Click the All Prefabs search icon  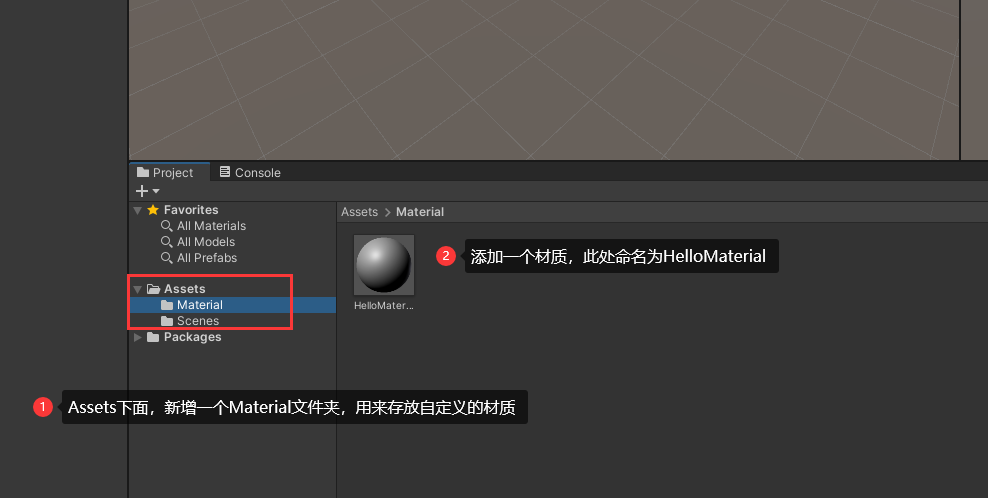(166, 258)
